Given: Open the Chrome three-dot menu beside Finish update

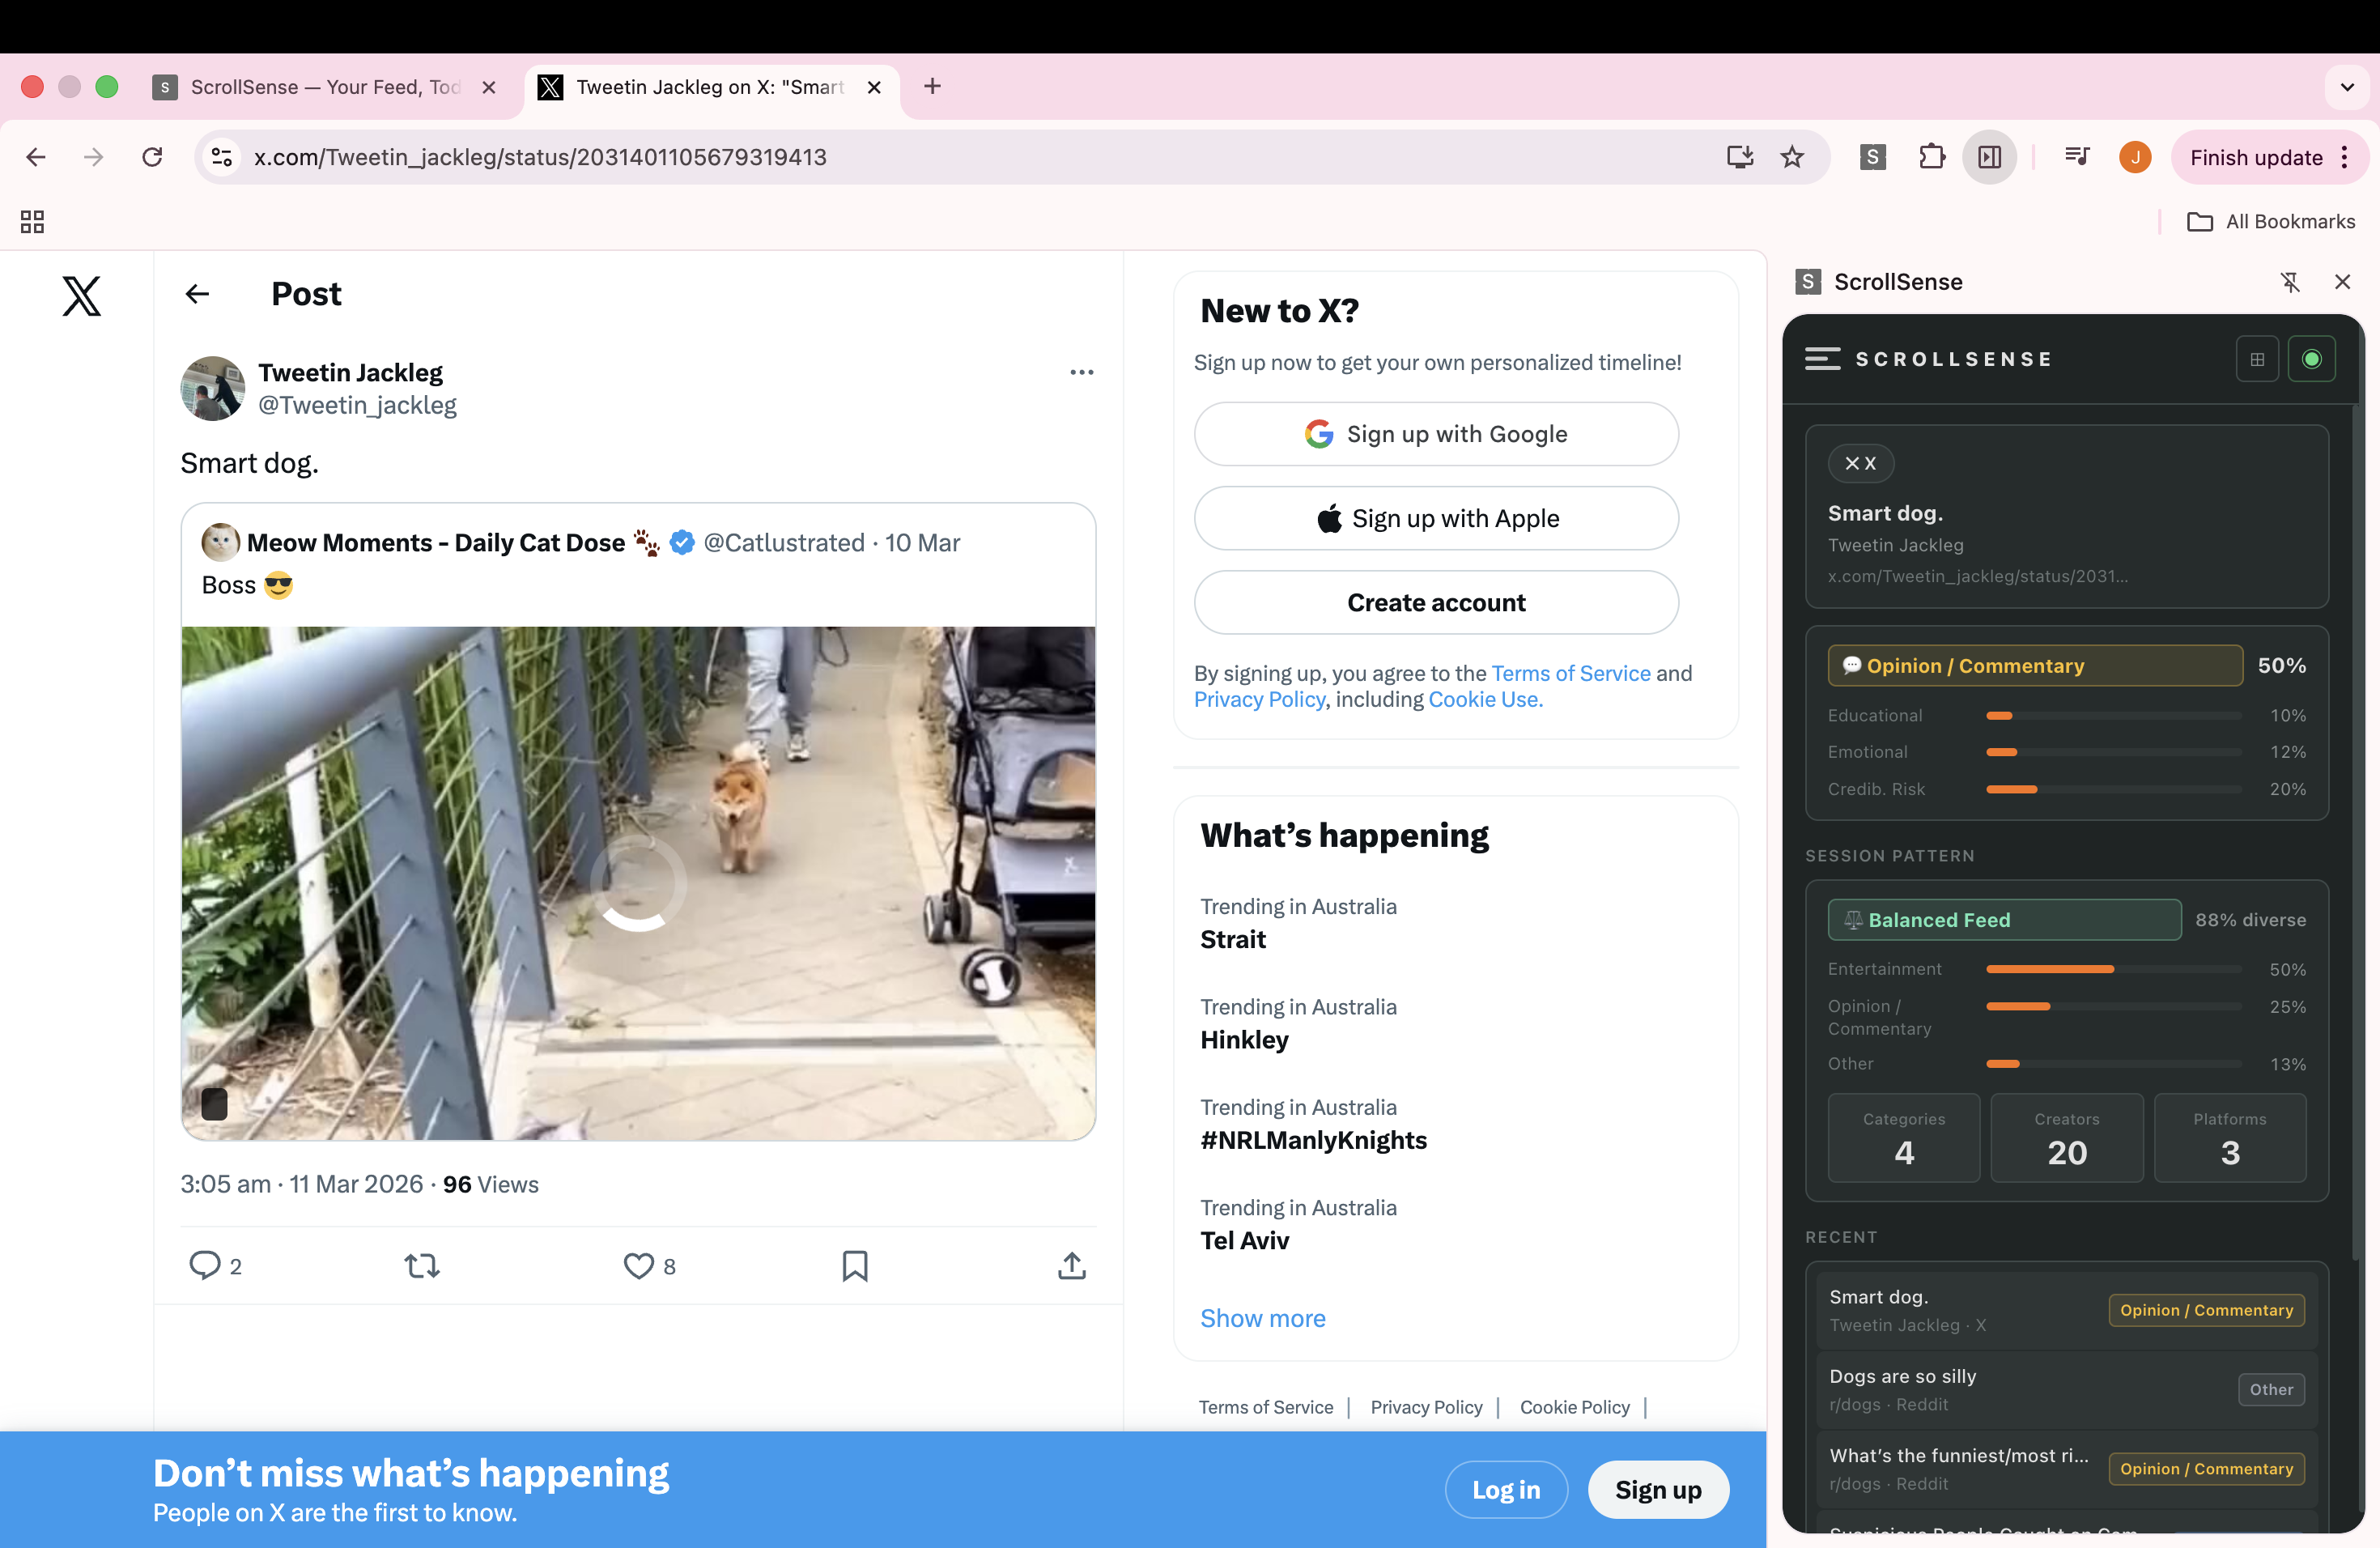Looking at the screenshot, I should 2345,157.
